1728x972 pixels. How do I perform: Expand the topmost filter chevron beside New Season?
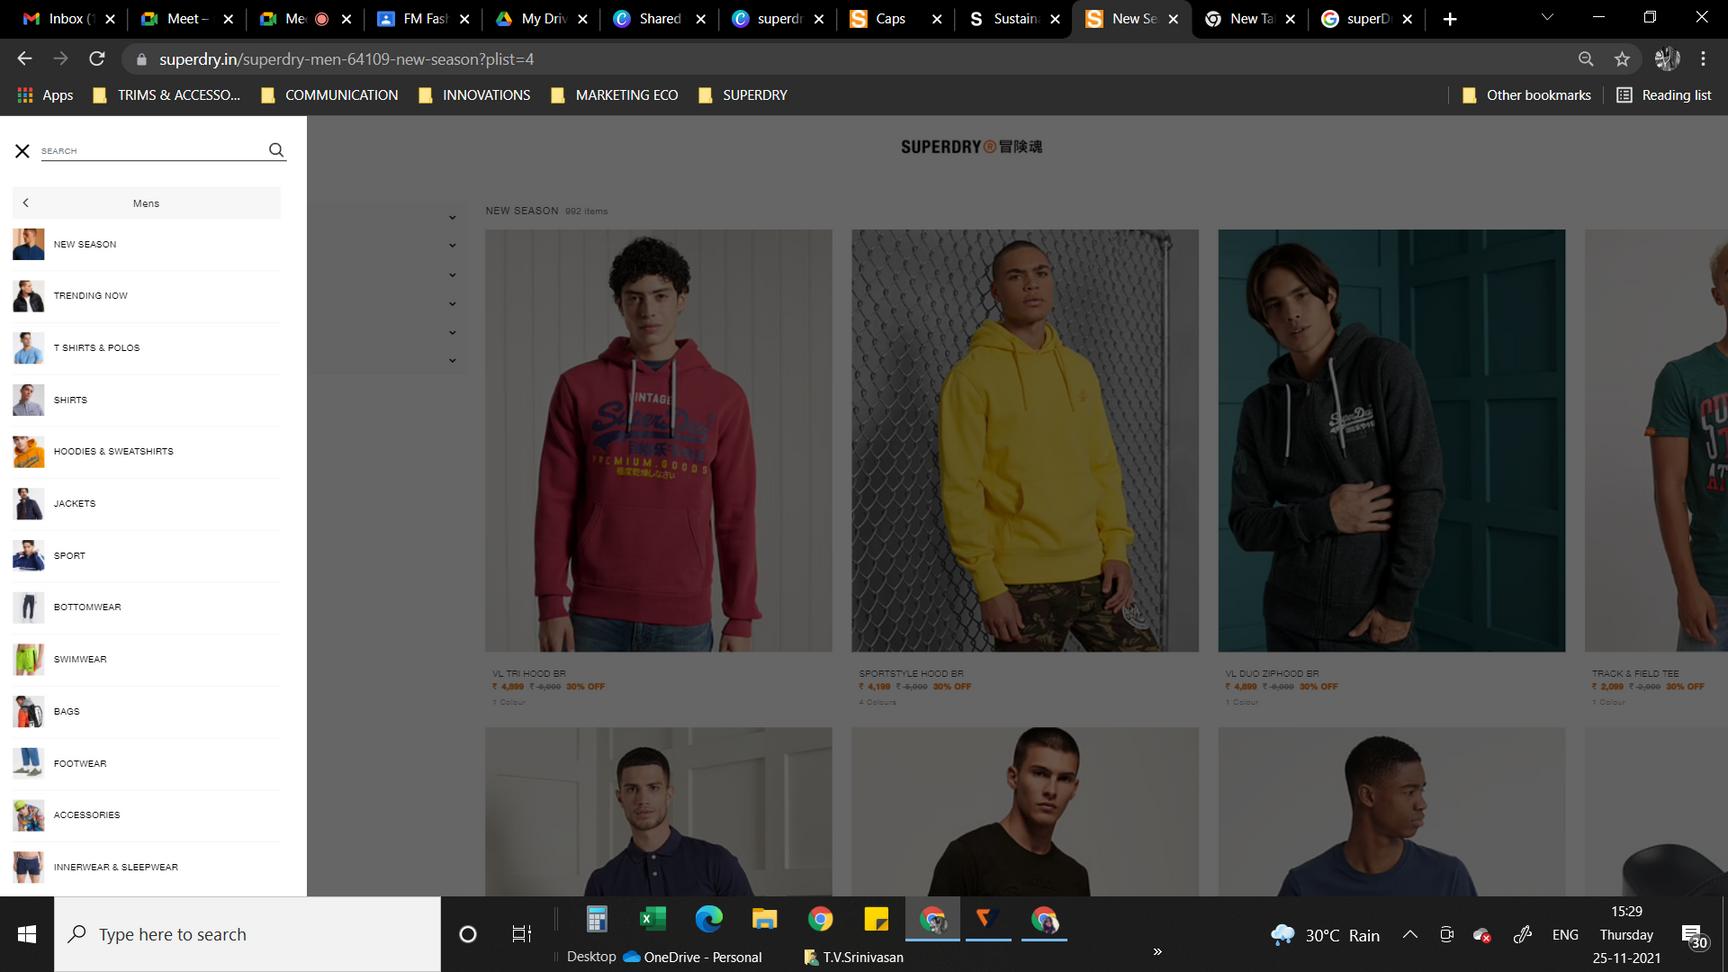[452, 217]
